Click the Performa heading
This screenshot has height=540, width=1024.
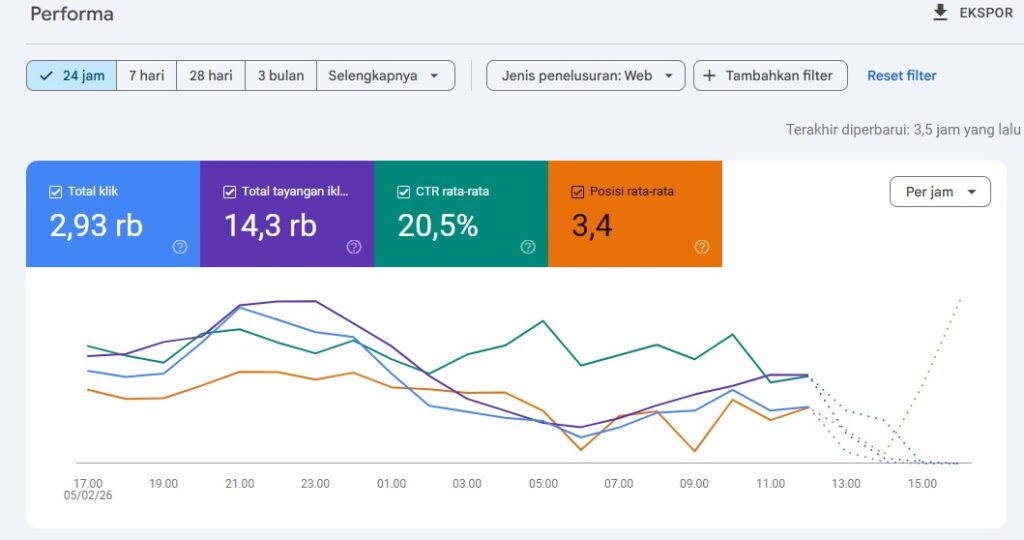(x=72, y=14)
